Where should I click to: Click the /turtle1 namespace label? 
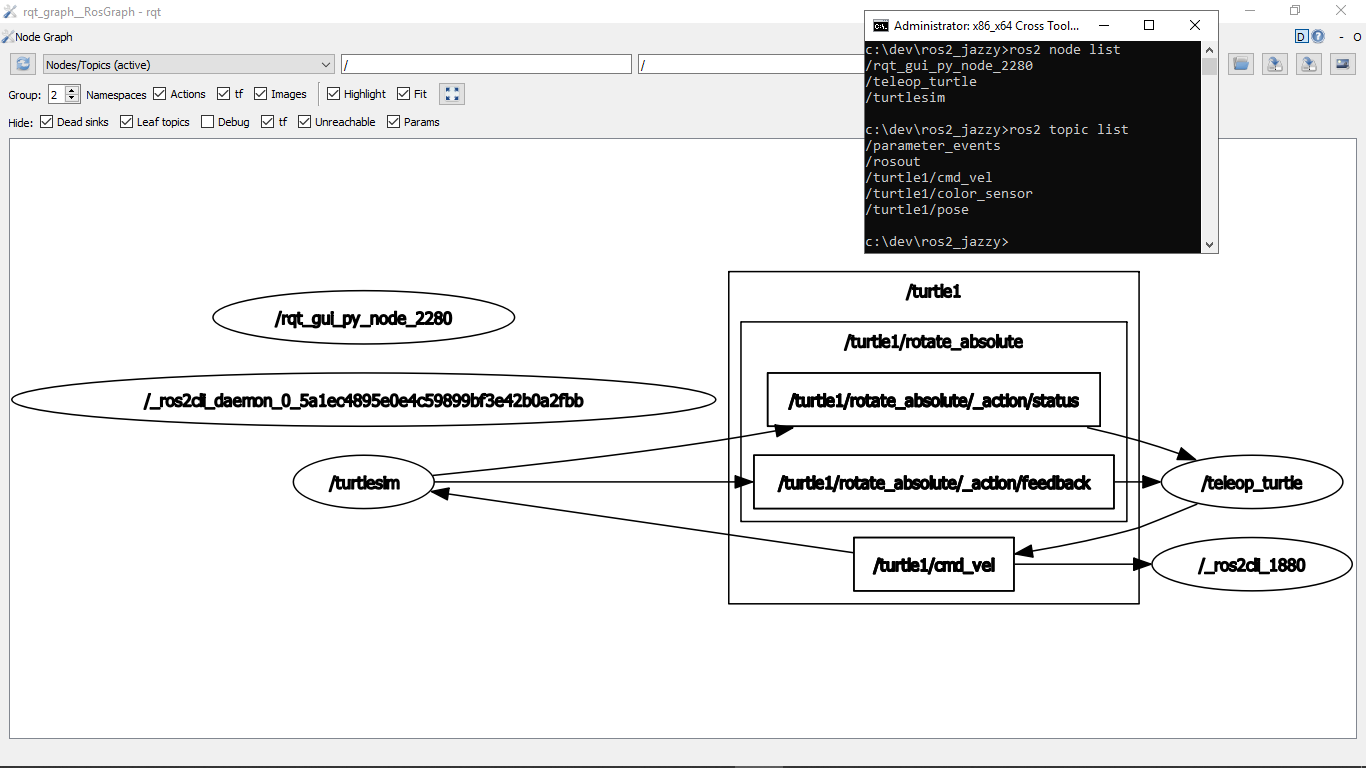(933, 292)
